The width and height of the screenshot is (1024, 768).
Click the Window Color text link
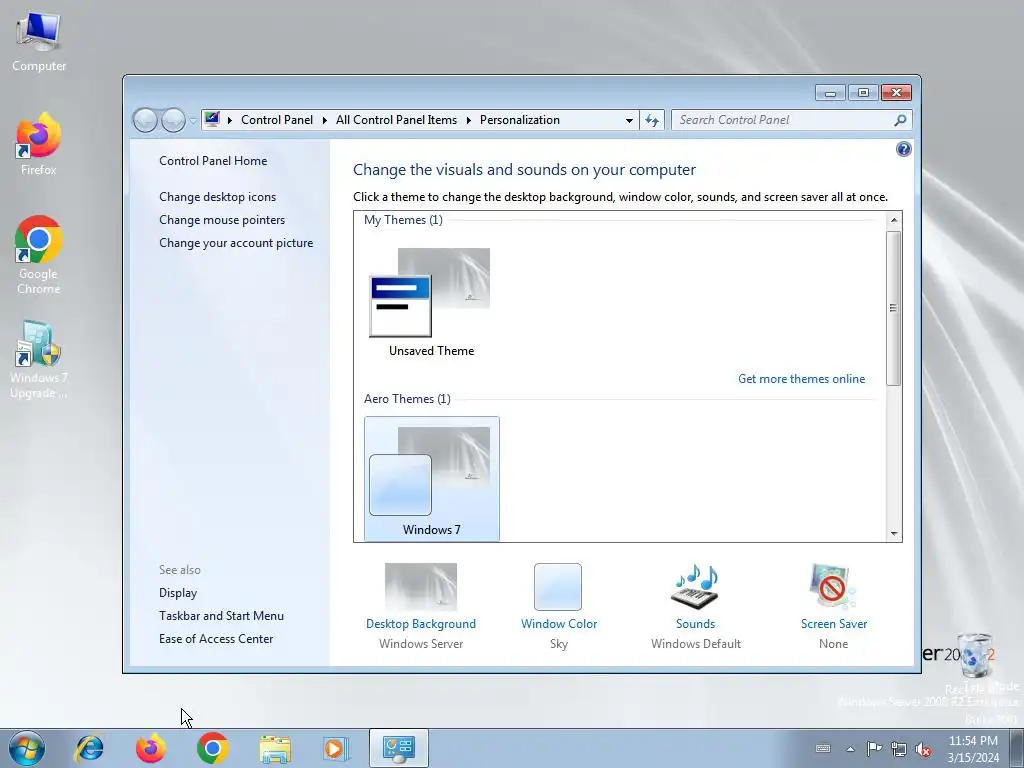(x=559, y=624)
